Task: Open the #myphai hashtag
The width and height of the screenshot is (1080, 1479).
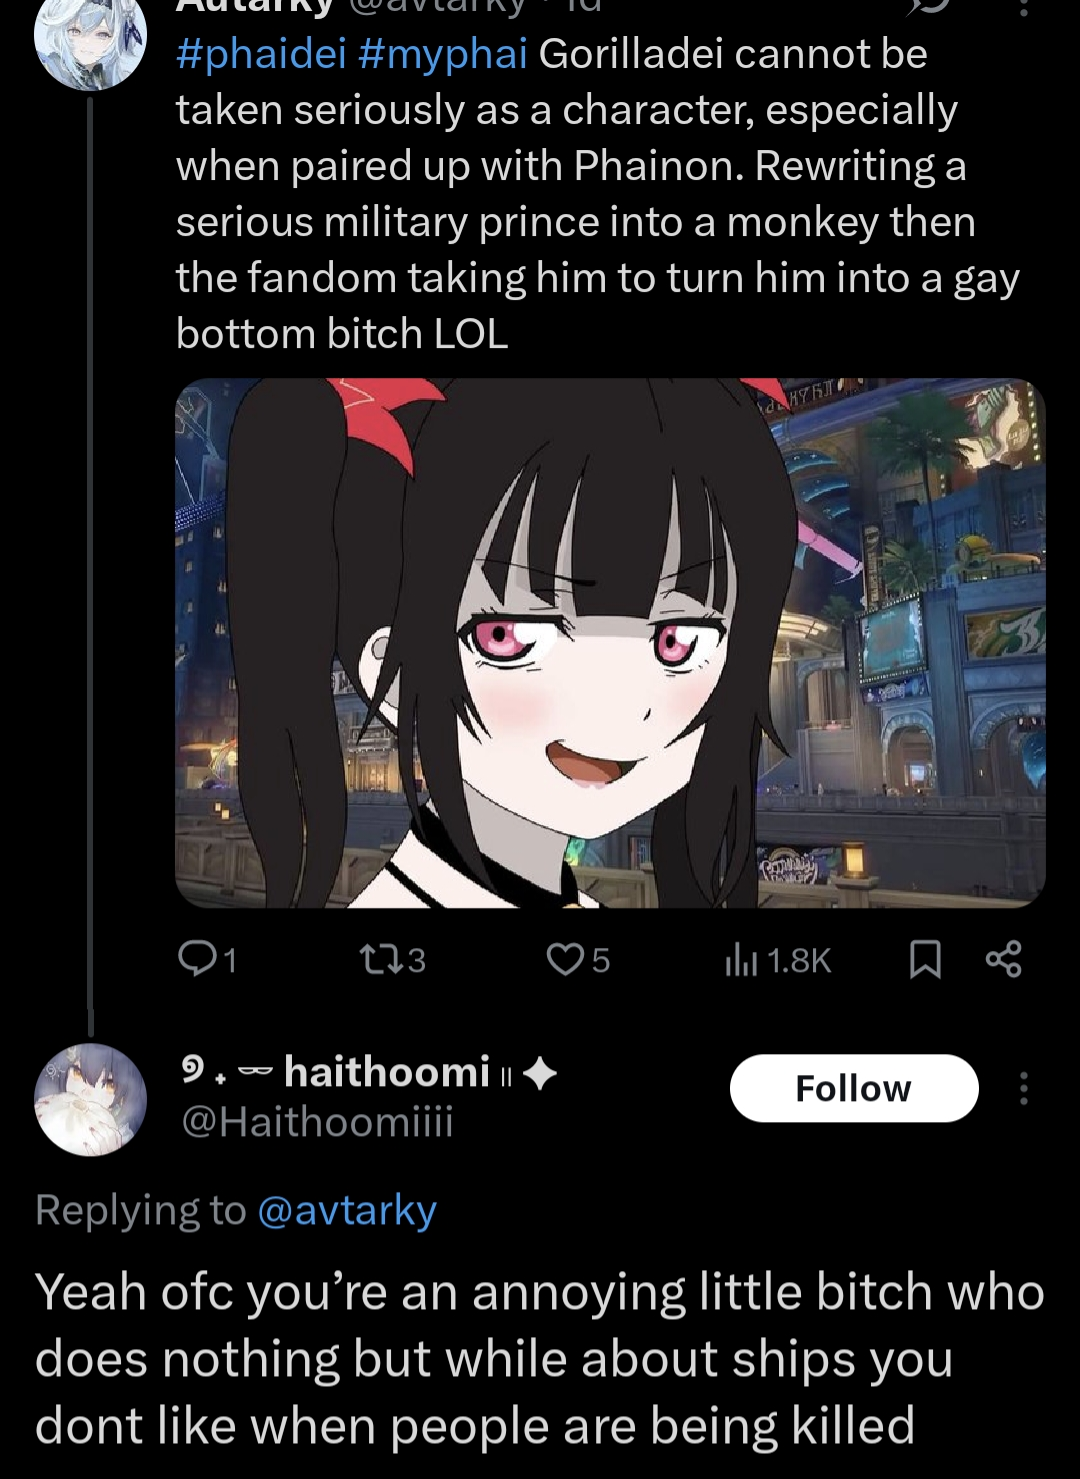Action: pyautogui.click(x=442, y=54)
